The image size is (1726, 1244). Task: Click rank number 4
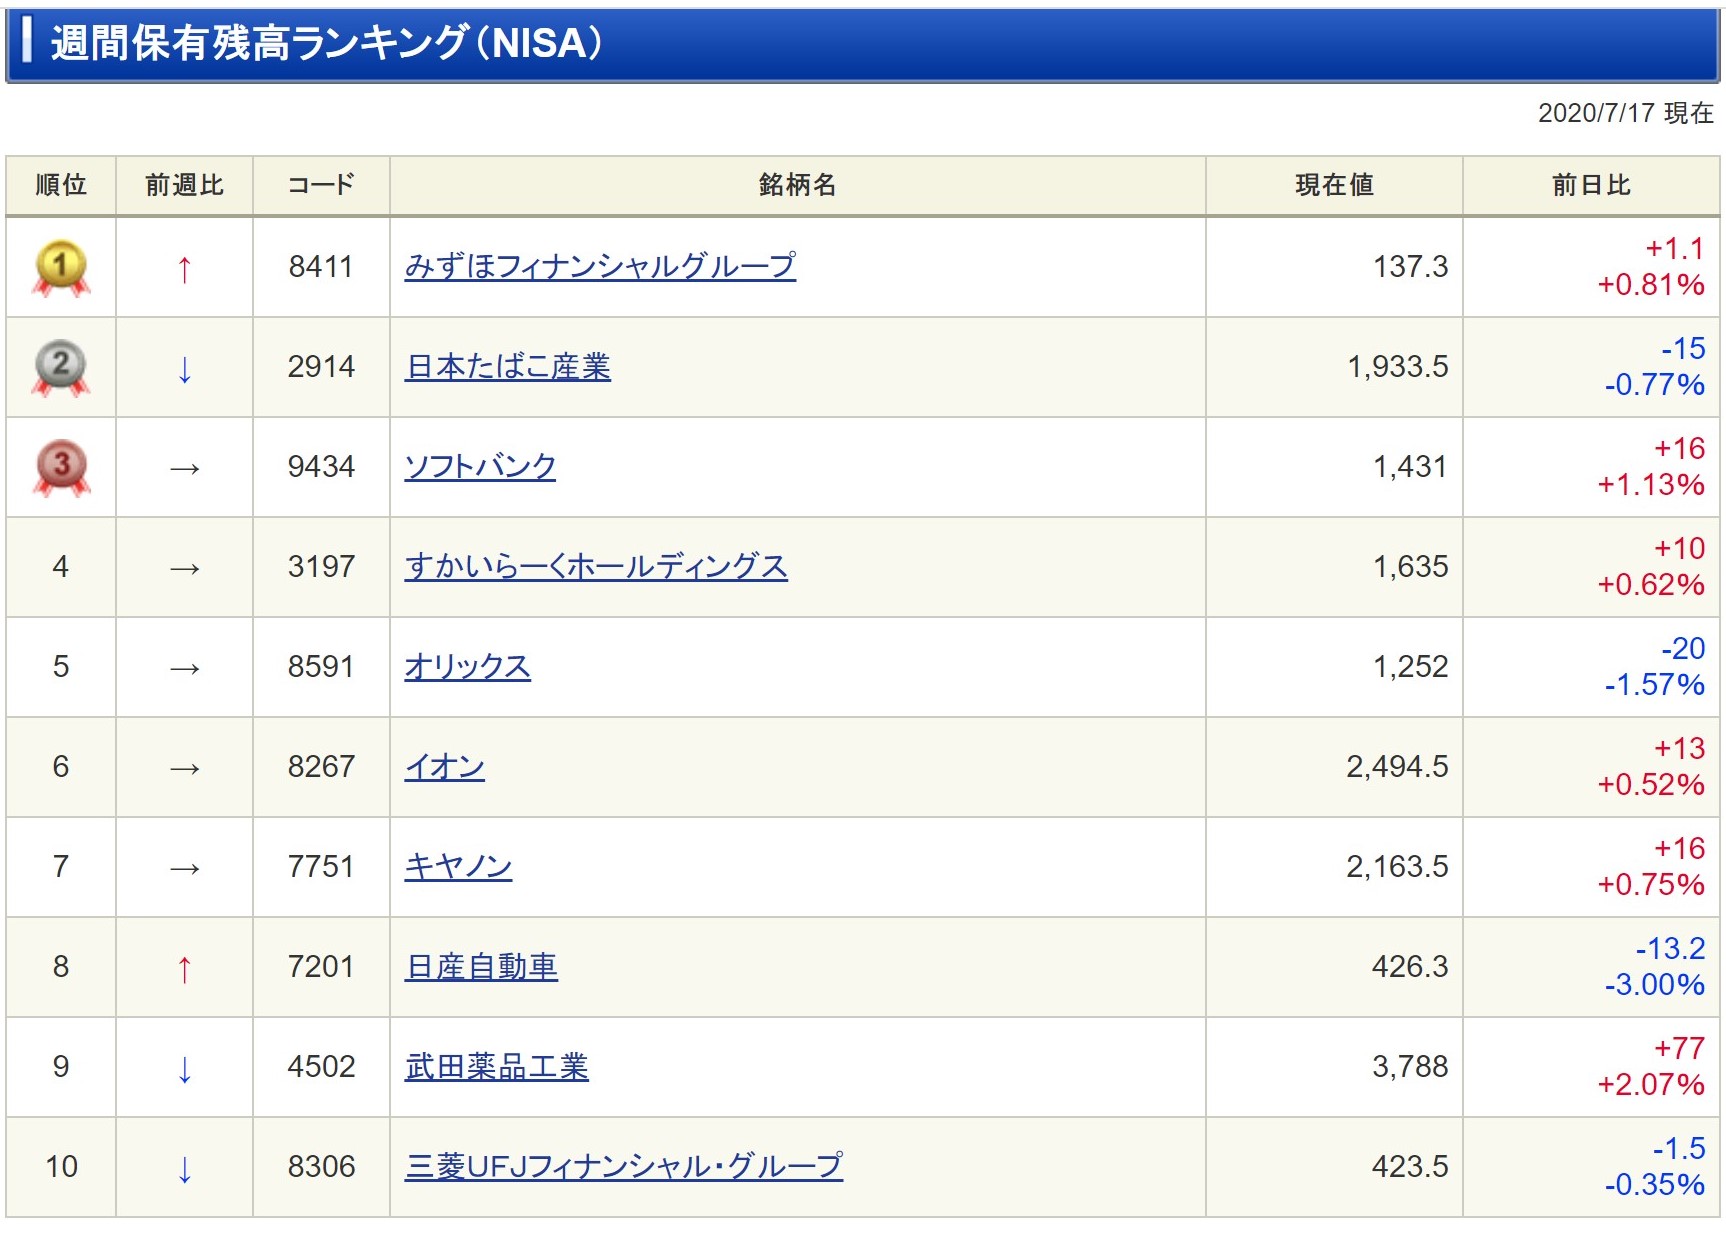[x=61, y=567]
